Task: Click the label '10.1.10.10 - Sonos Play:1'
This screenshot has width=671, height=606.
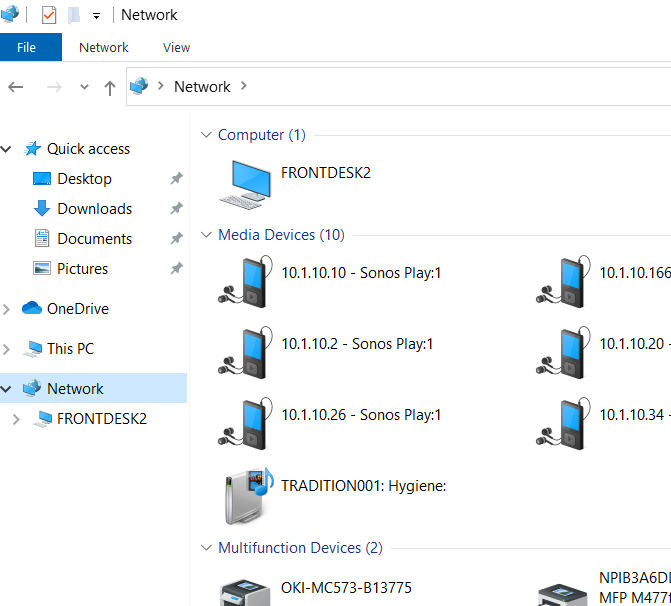Action: pyautogui.click(x=361, y=273)
